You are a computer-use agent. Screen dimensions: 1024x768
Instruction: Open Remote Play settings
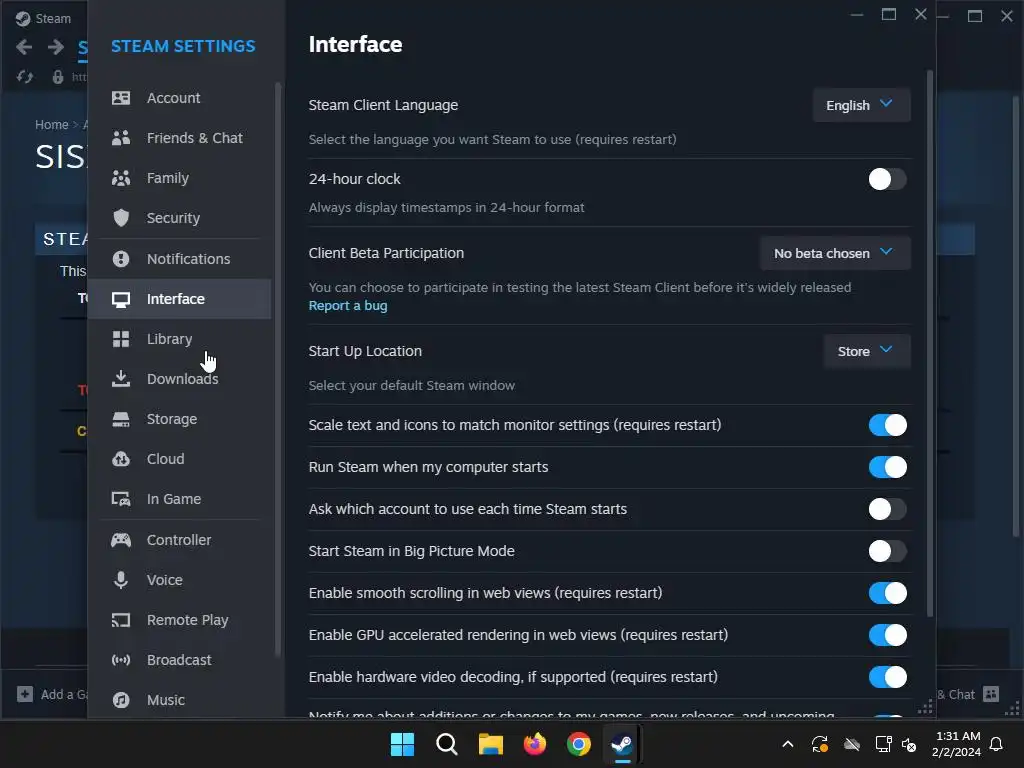tap(180, 620)
